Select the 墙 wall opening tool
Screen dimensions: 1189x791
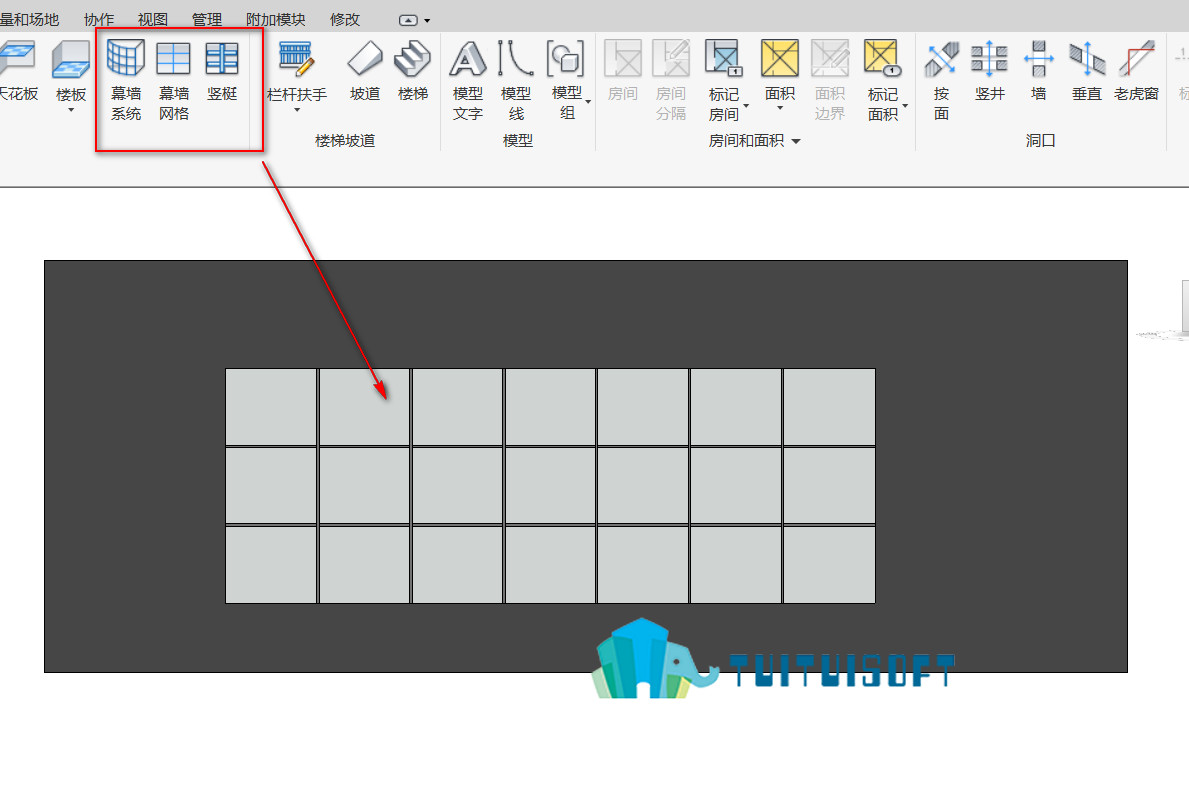(x=1038, y=71)
